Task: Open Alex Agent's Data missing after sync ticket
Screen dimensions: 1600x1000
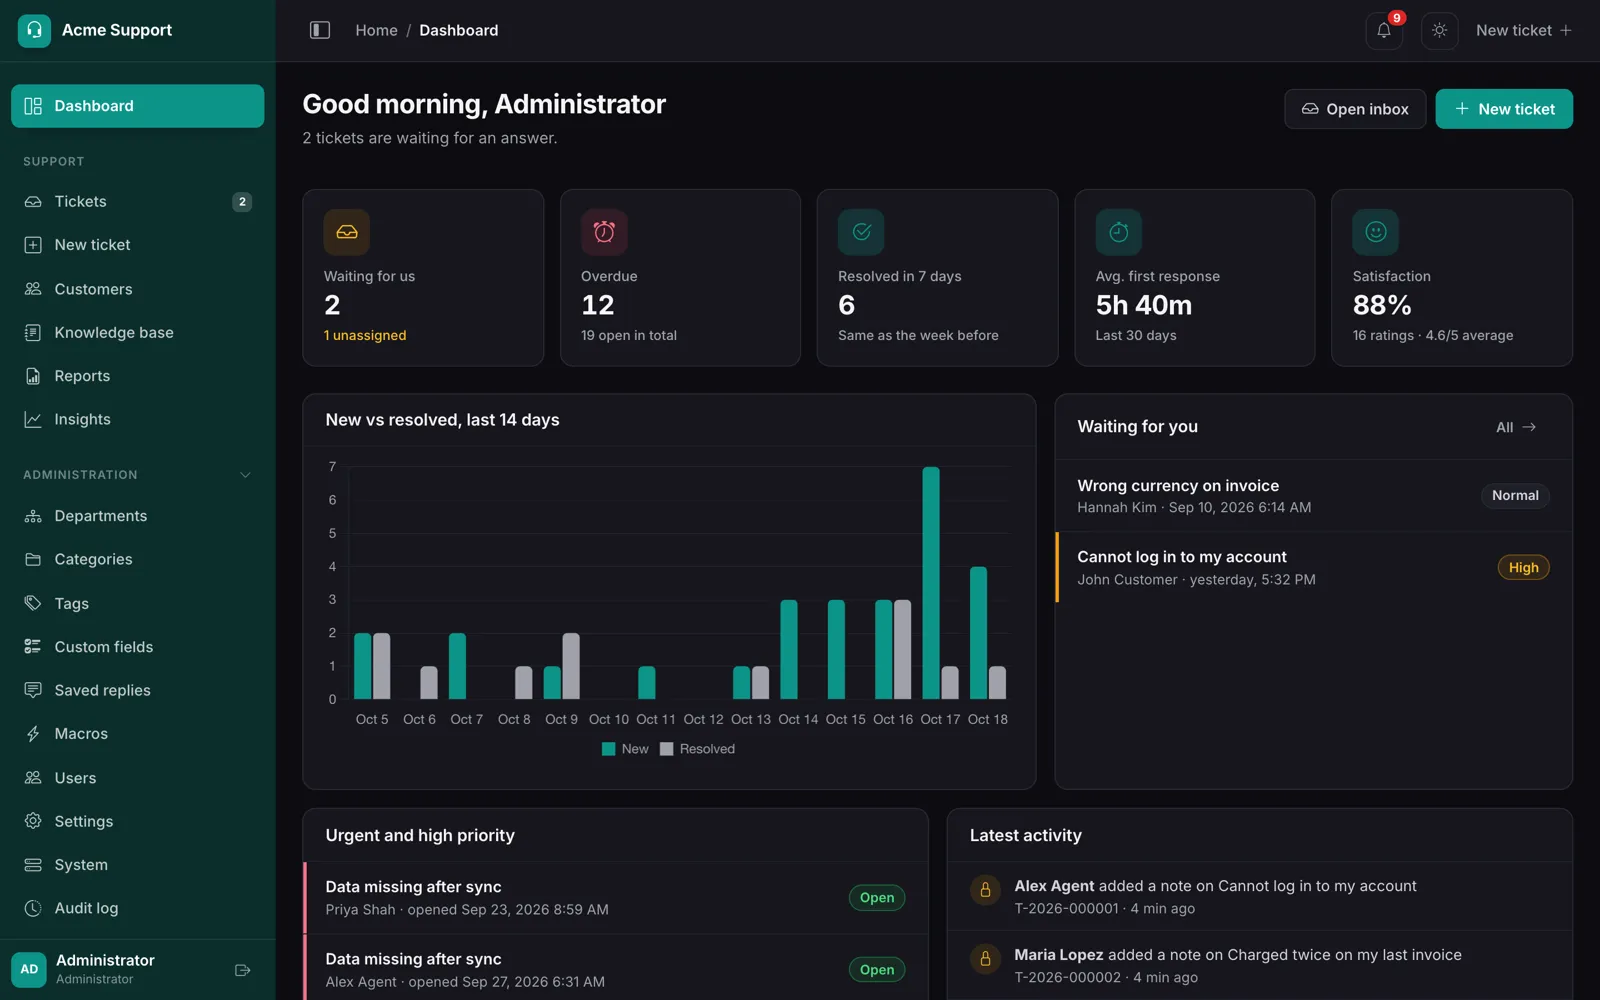Action: [x=615, y=969]
